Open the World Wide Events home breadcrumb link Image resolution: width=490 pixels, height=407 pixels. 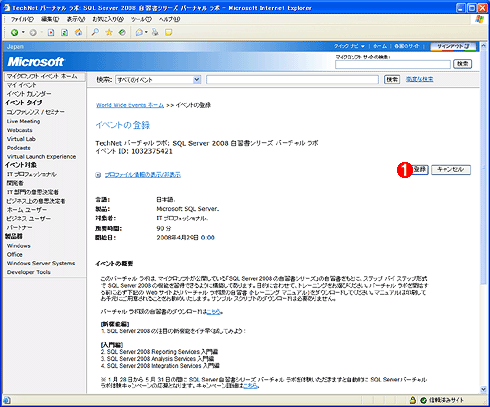point(130,105)
